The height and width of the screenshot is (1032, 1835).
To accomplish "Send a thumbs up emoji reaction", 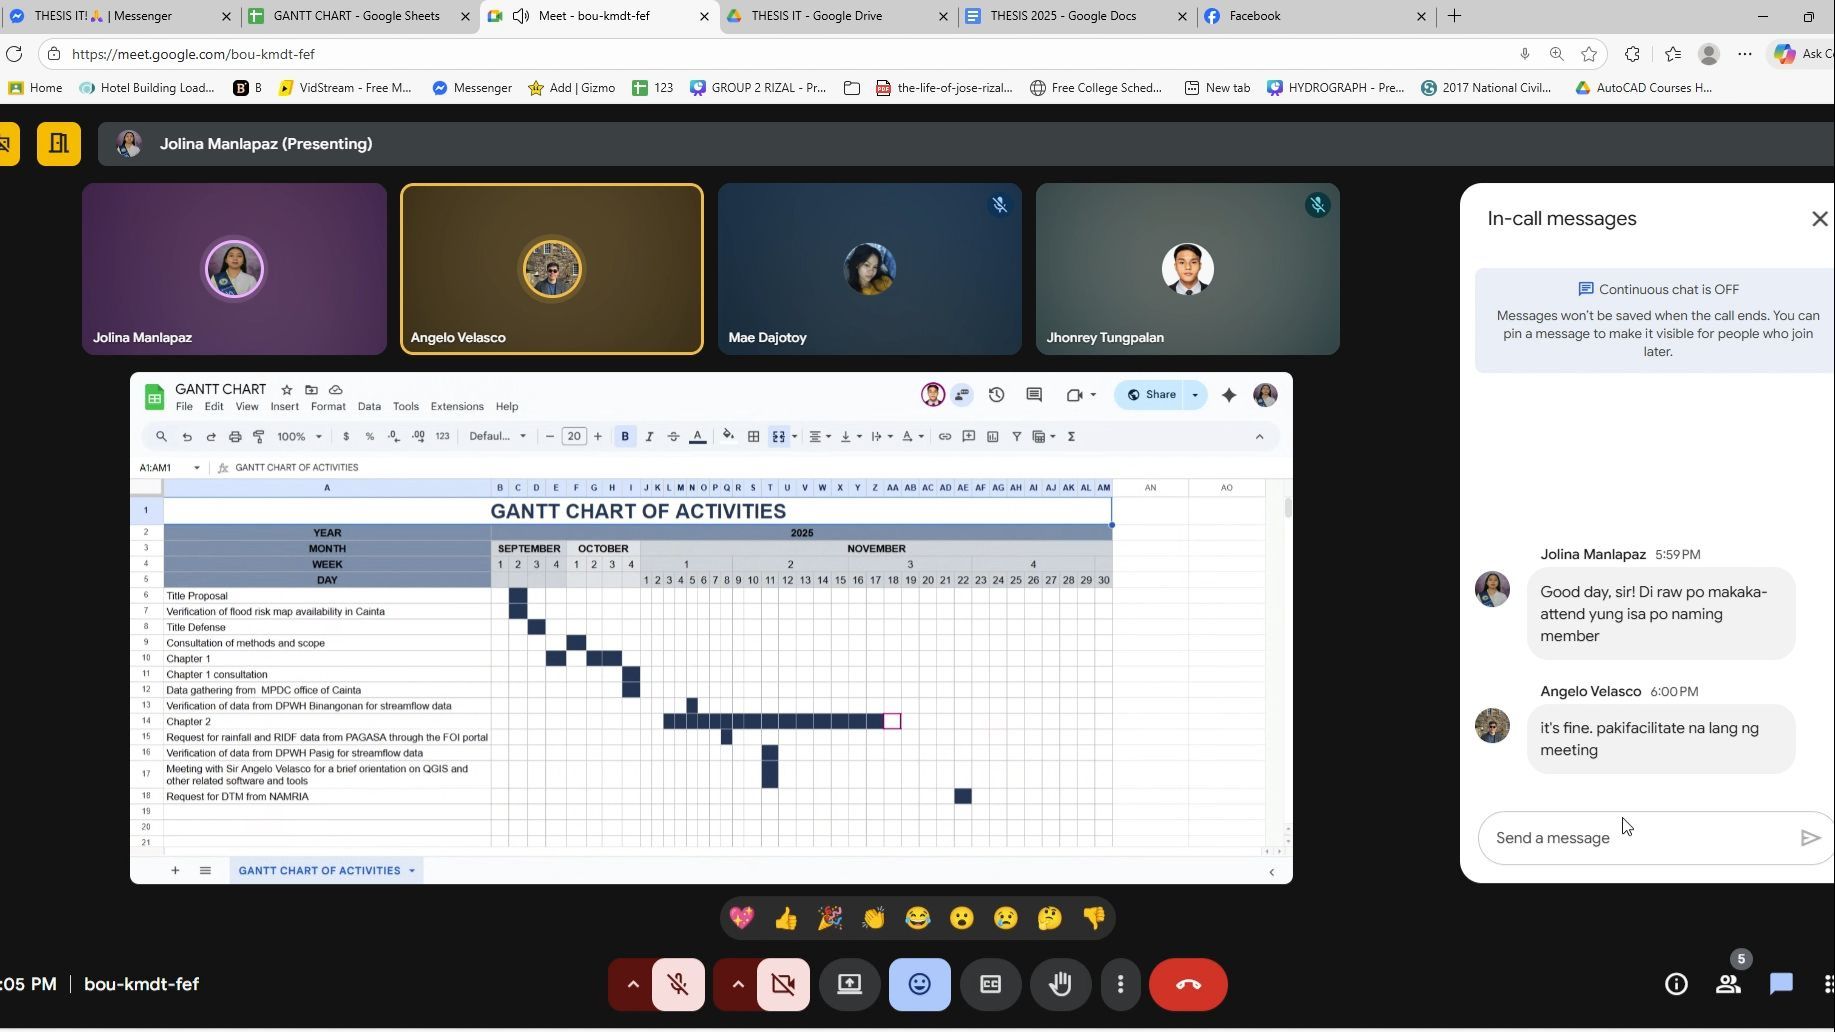I will click(786, 919).
